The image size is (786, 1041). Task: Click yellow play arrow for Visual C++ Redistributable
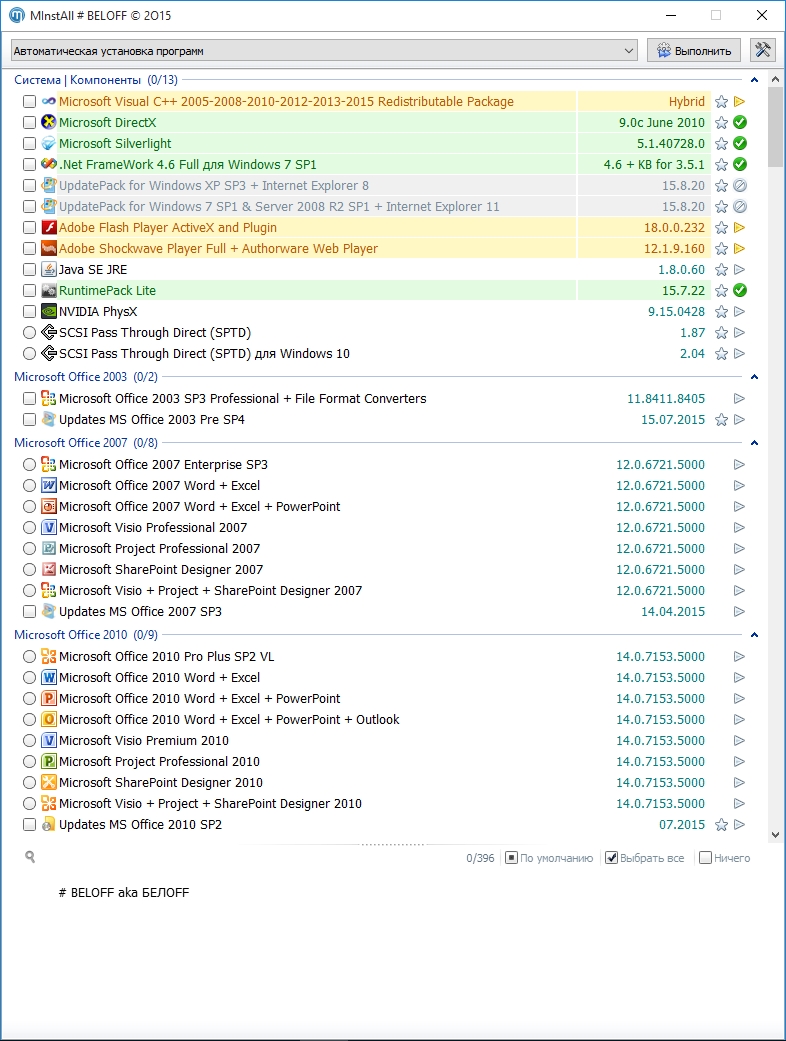740,102
